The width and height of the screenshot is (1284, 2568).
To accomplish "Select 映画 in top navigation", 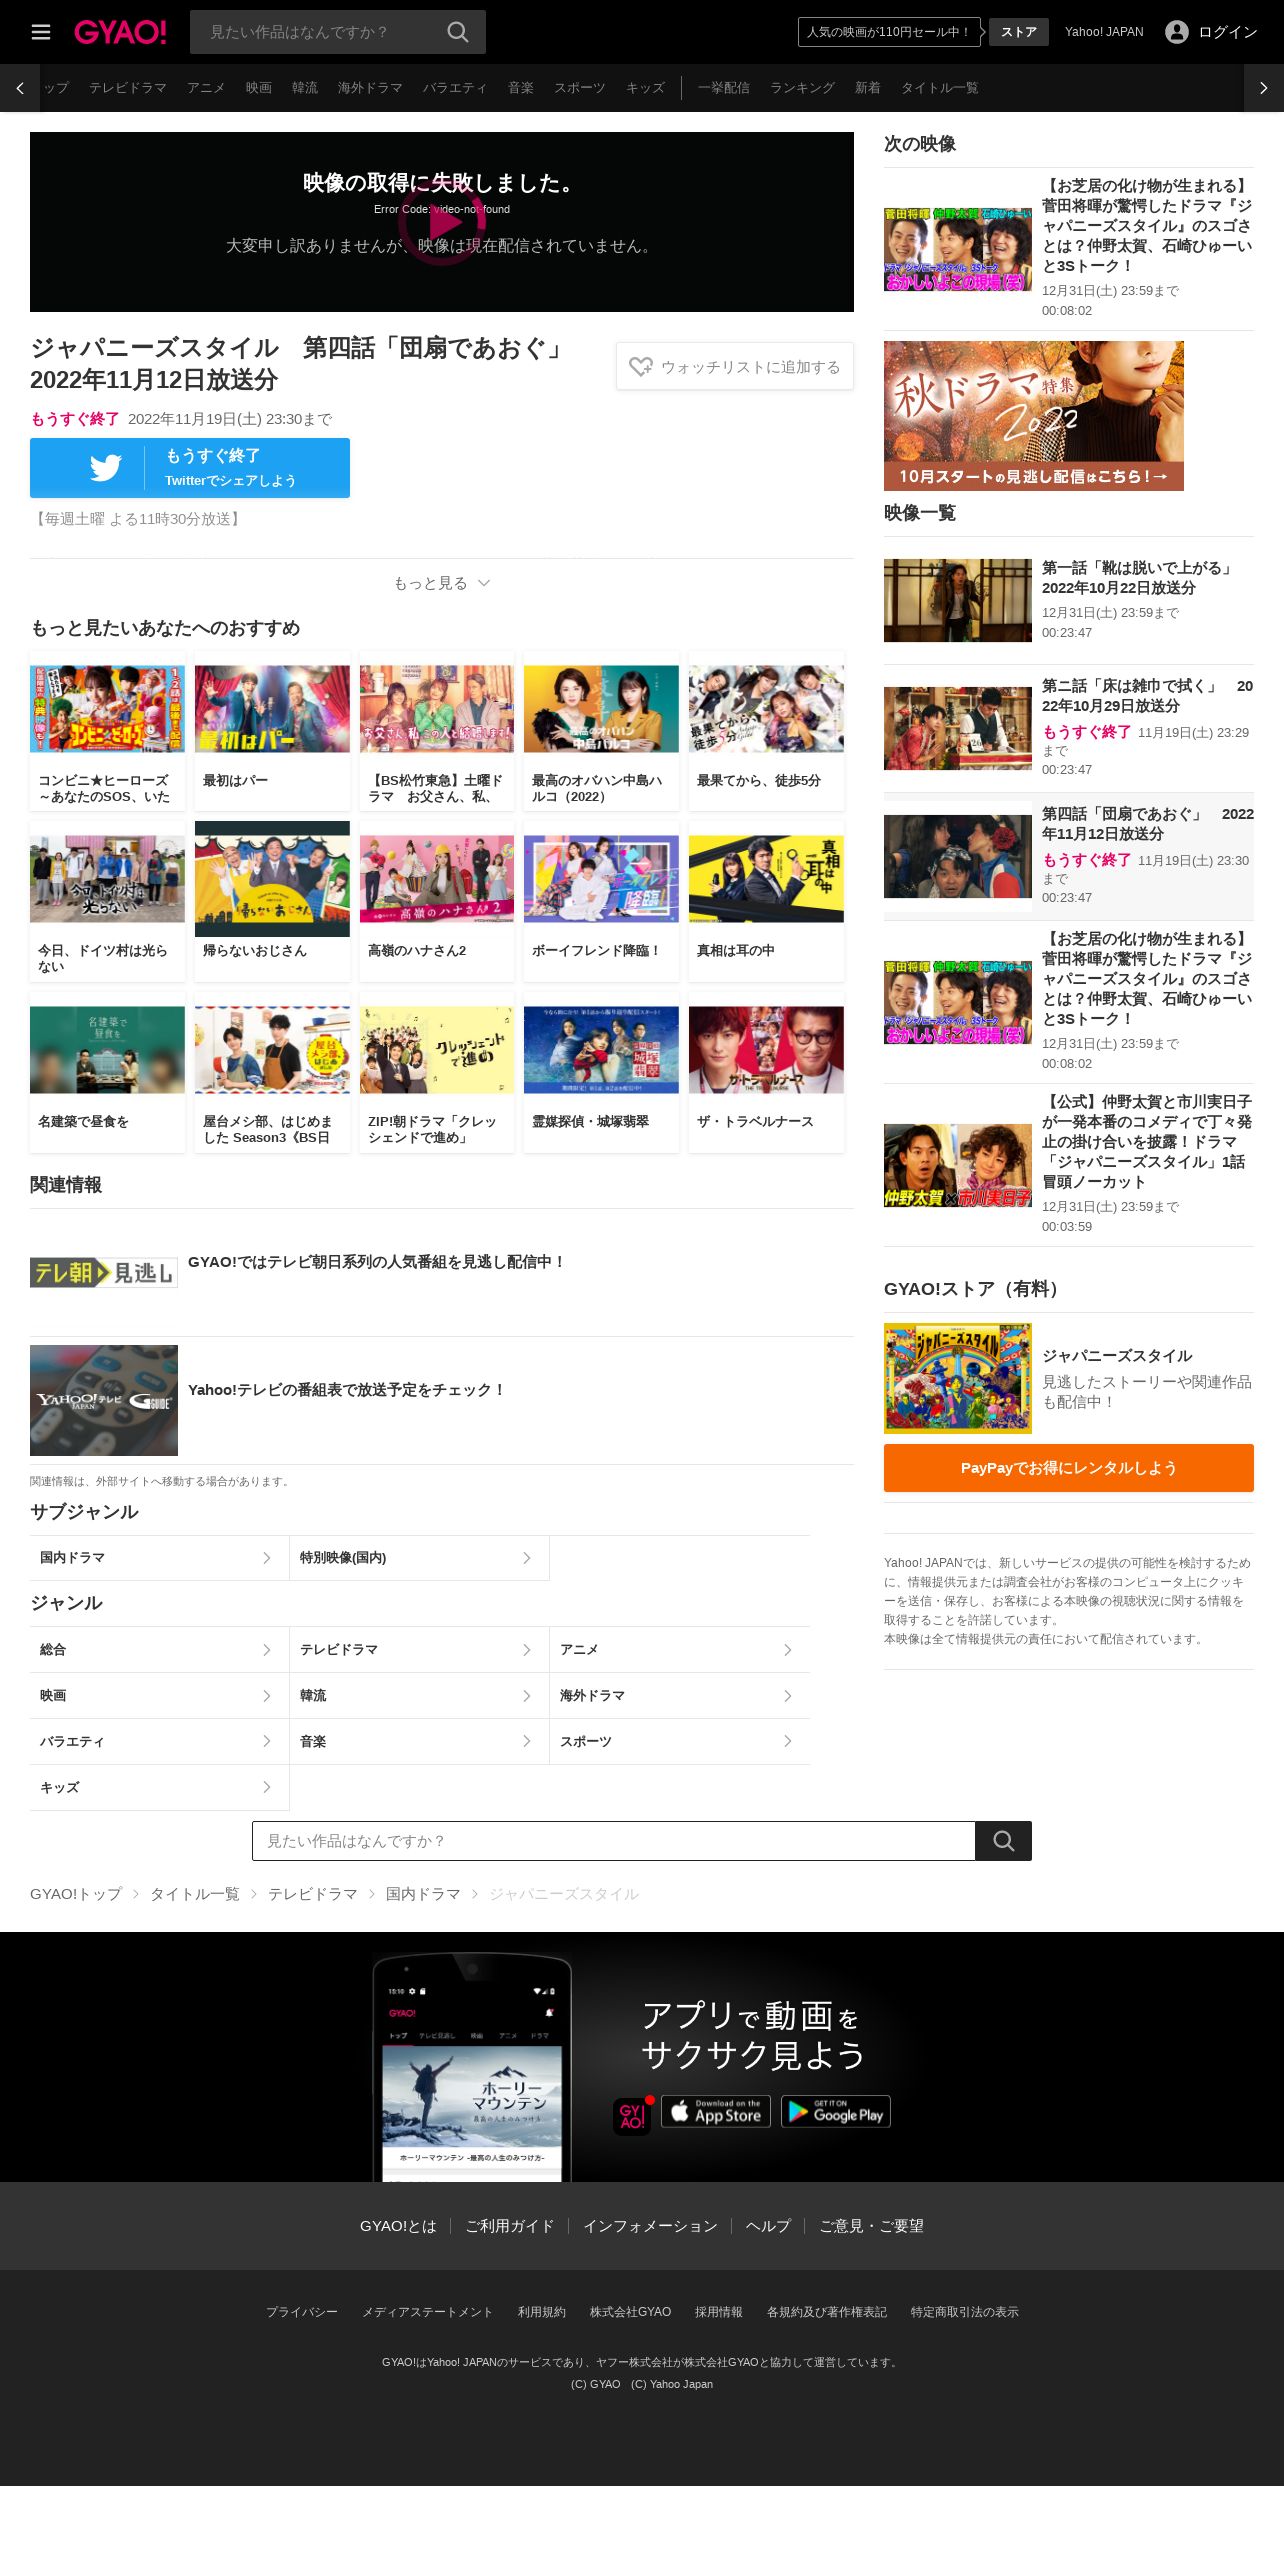I will (259, 88).
